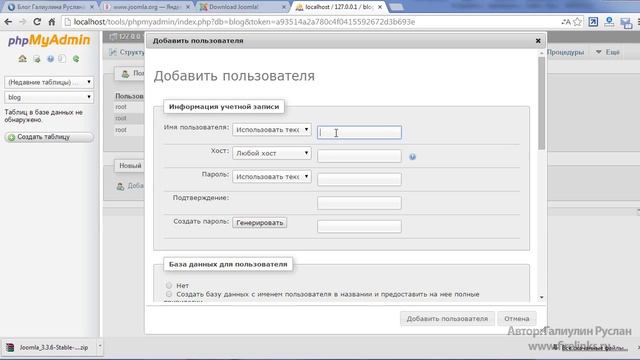This screenshot has height=360, width=640.
Task: Click the blue pin extension icon in the browser toolbar
Action: 609,22
